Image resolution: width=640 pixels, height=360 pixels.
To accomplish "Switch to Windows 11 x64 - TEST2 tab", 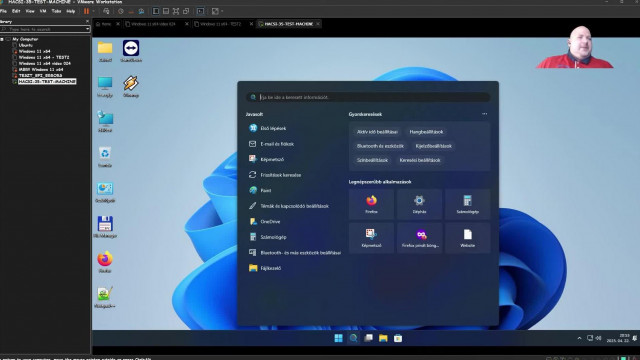I will [220, 24].
